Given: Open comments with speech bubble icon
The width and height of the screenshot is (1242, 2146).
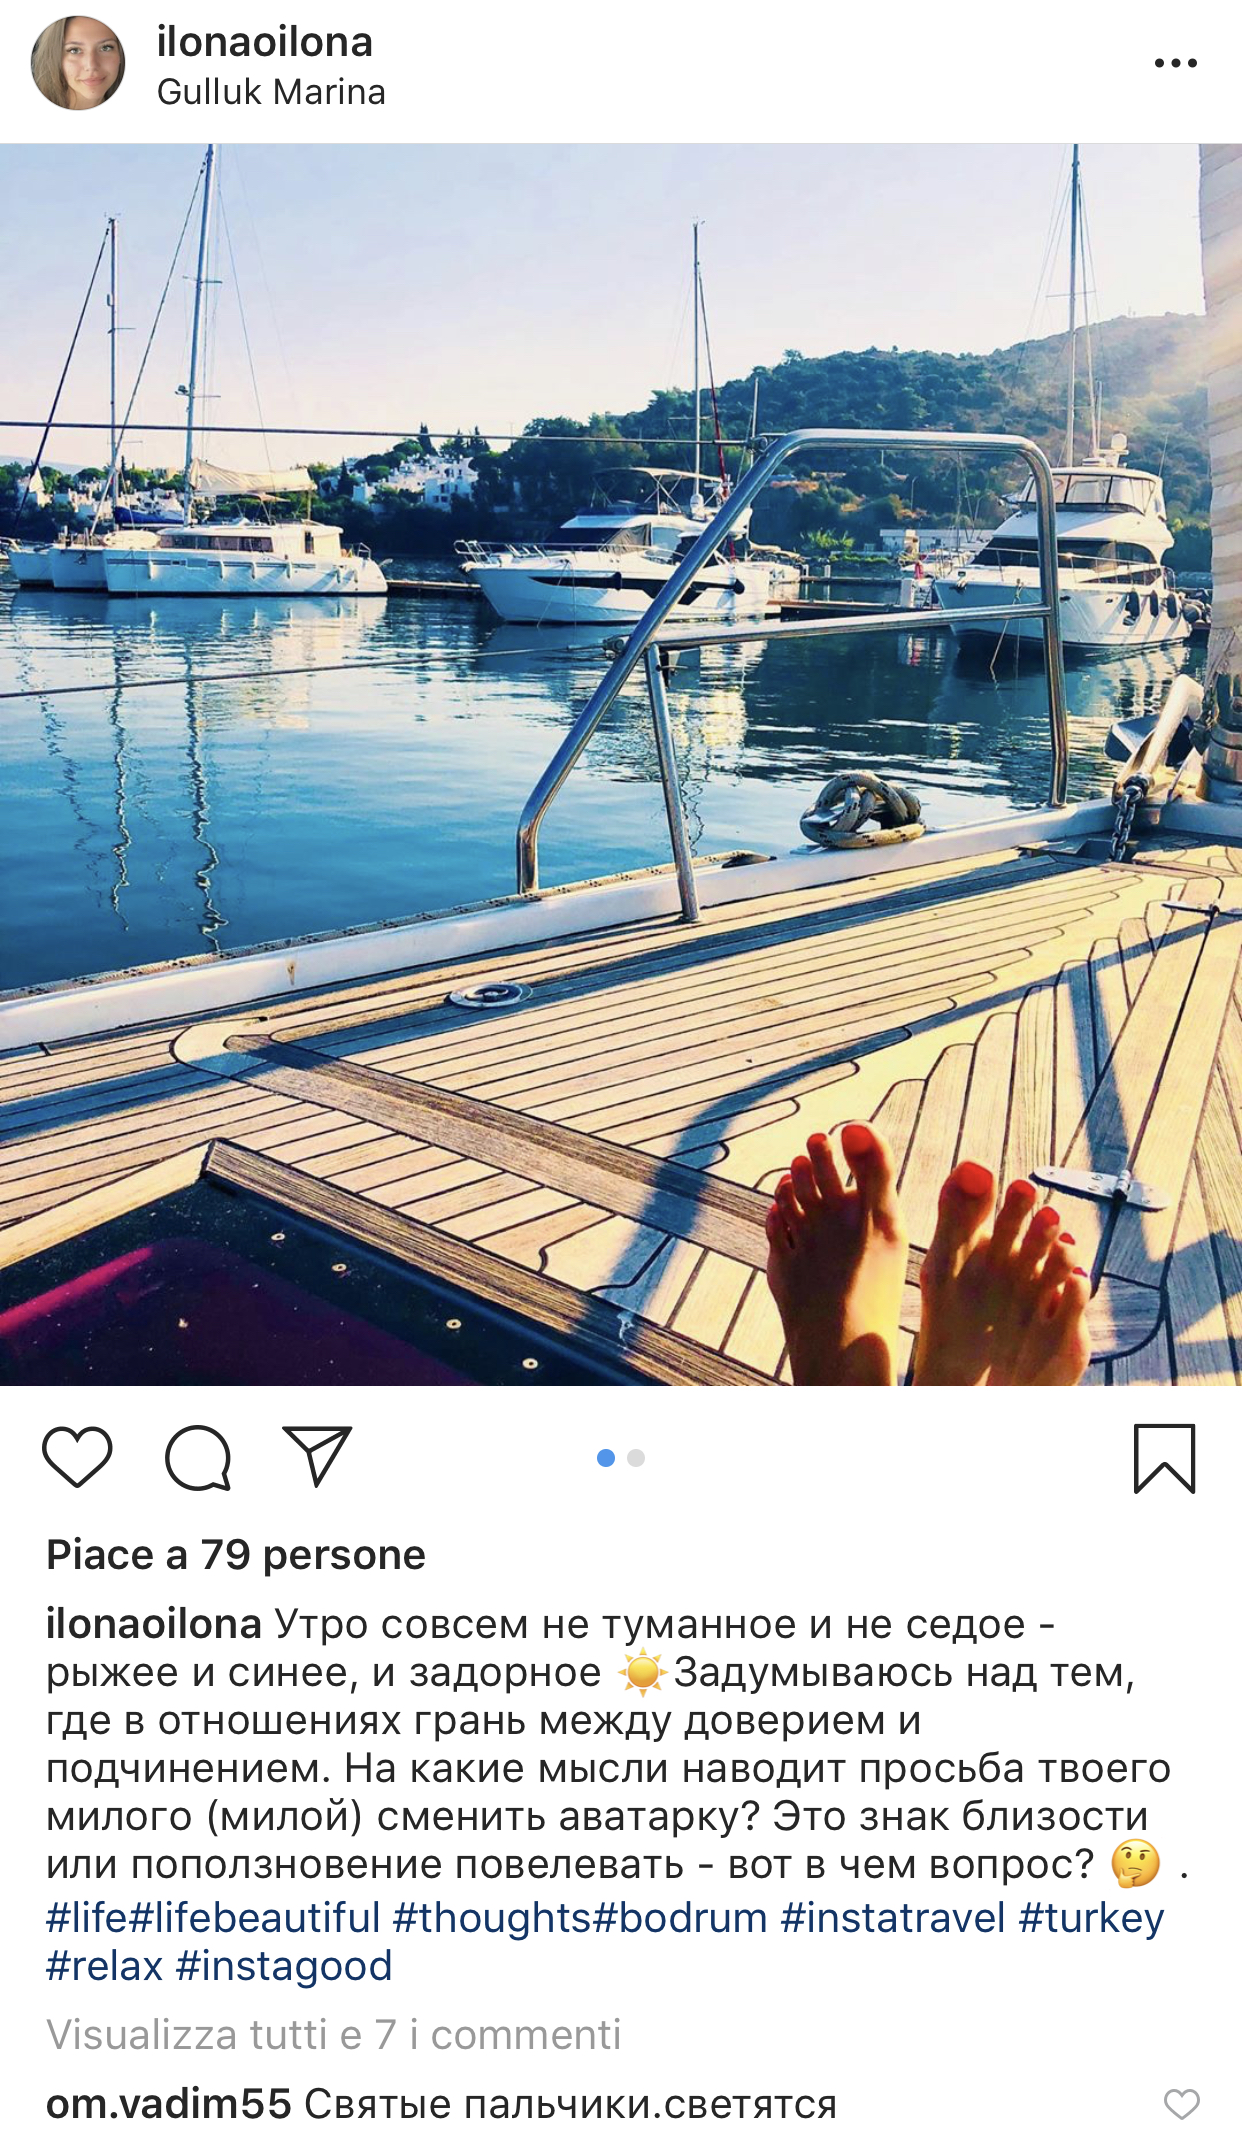Looking at the screenshot, I should coord(198,1457).
